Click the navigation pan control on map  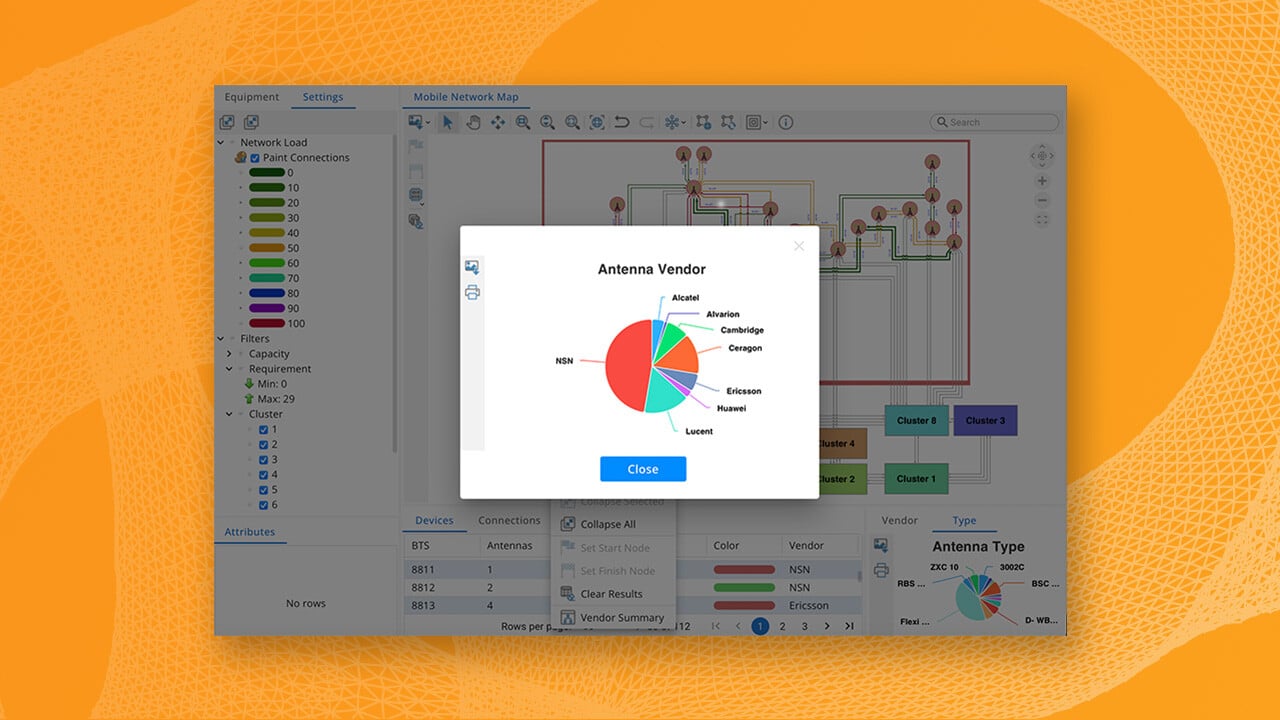1042,155
